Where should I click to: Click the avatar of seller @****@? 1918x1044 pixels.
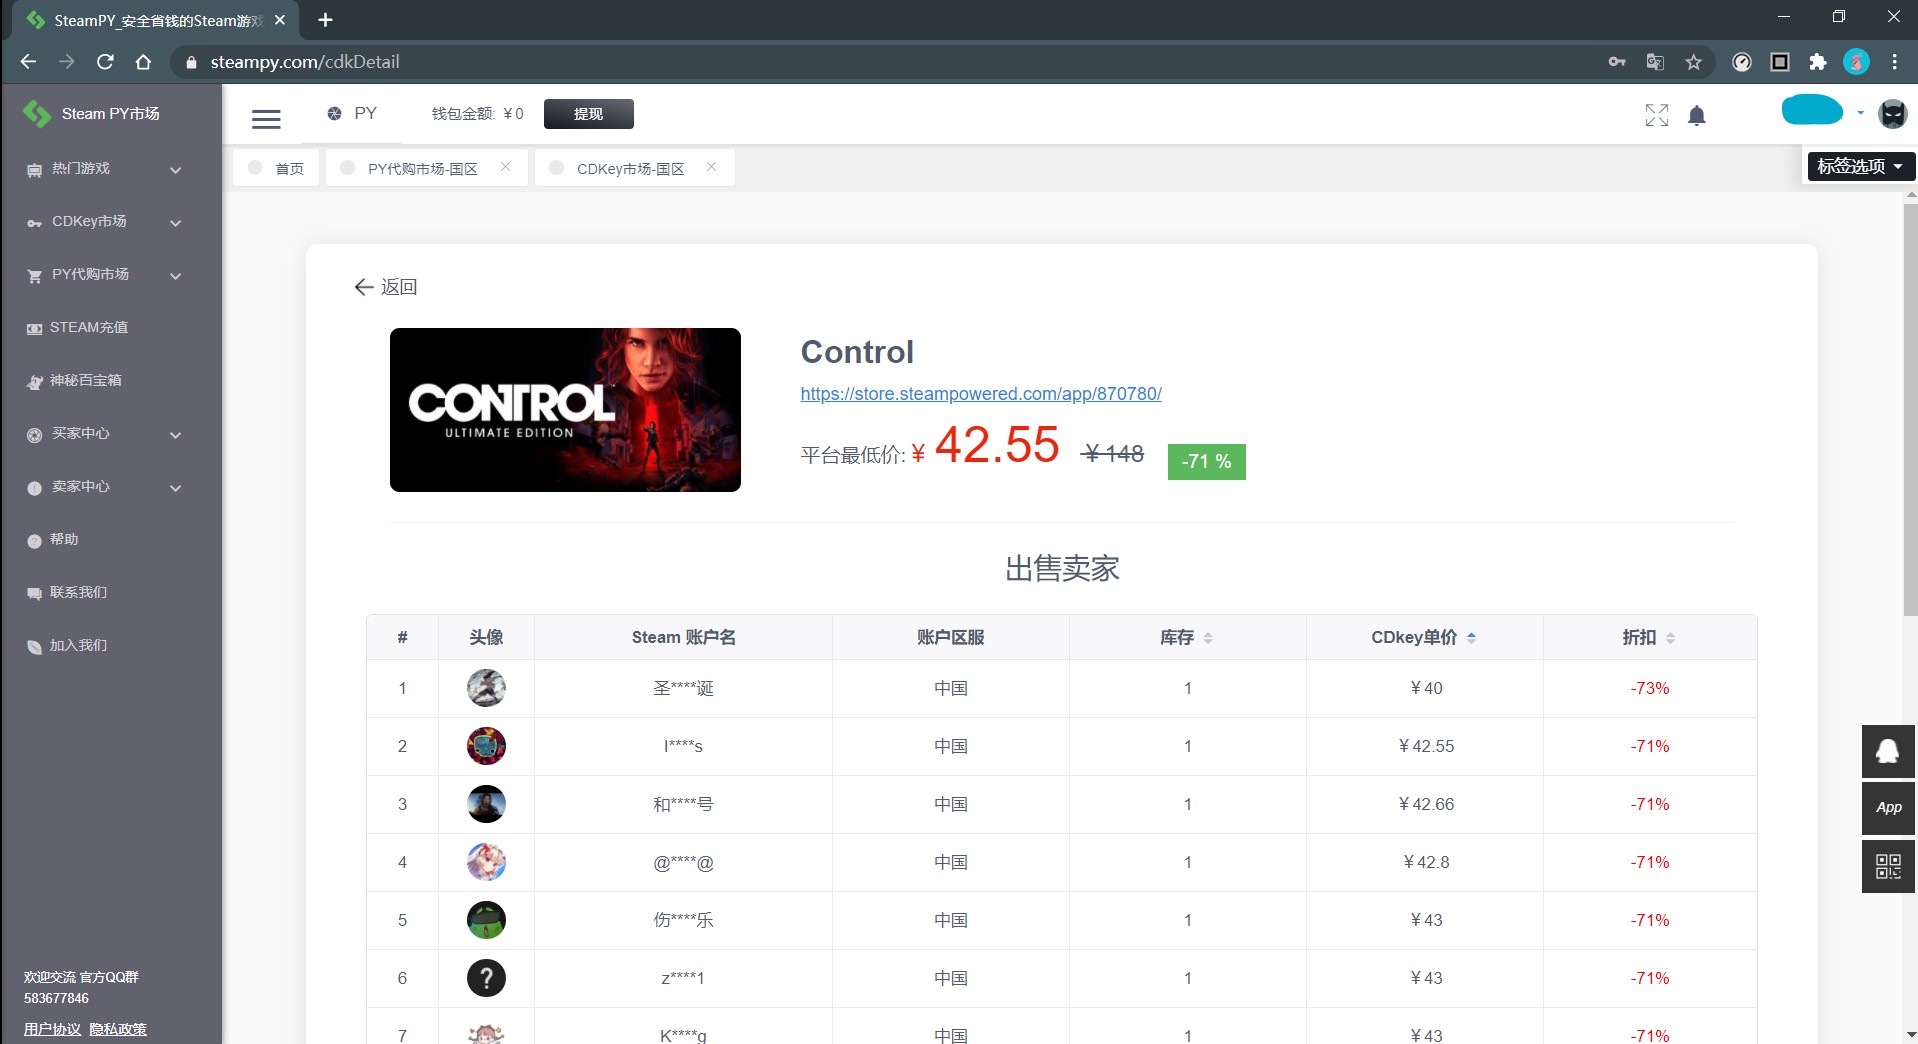pos(486,862)
